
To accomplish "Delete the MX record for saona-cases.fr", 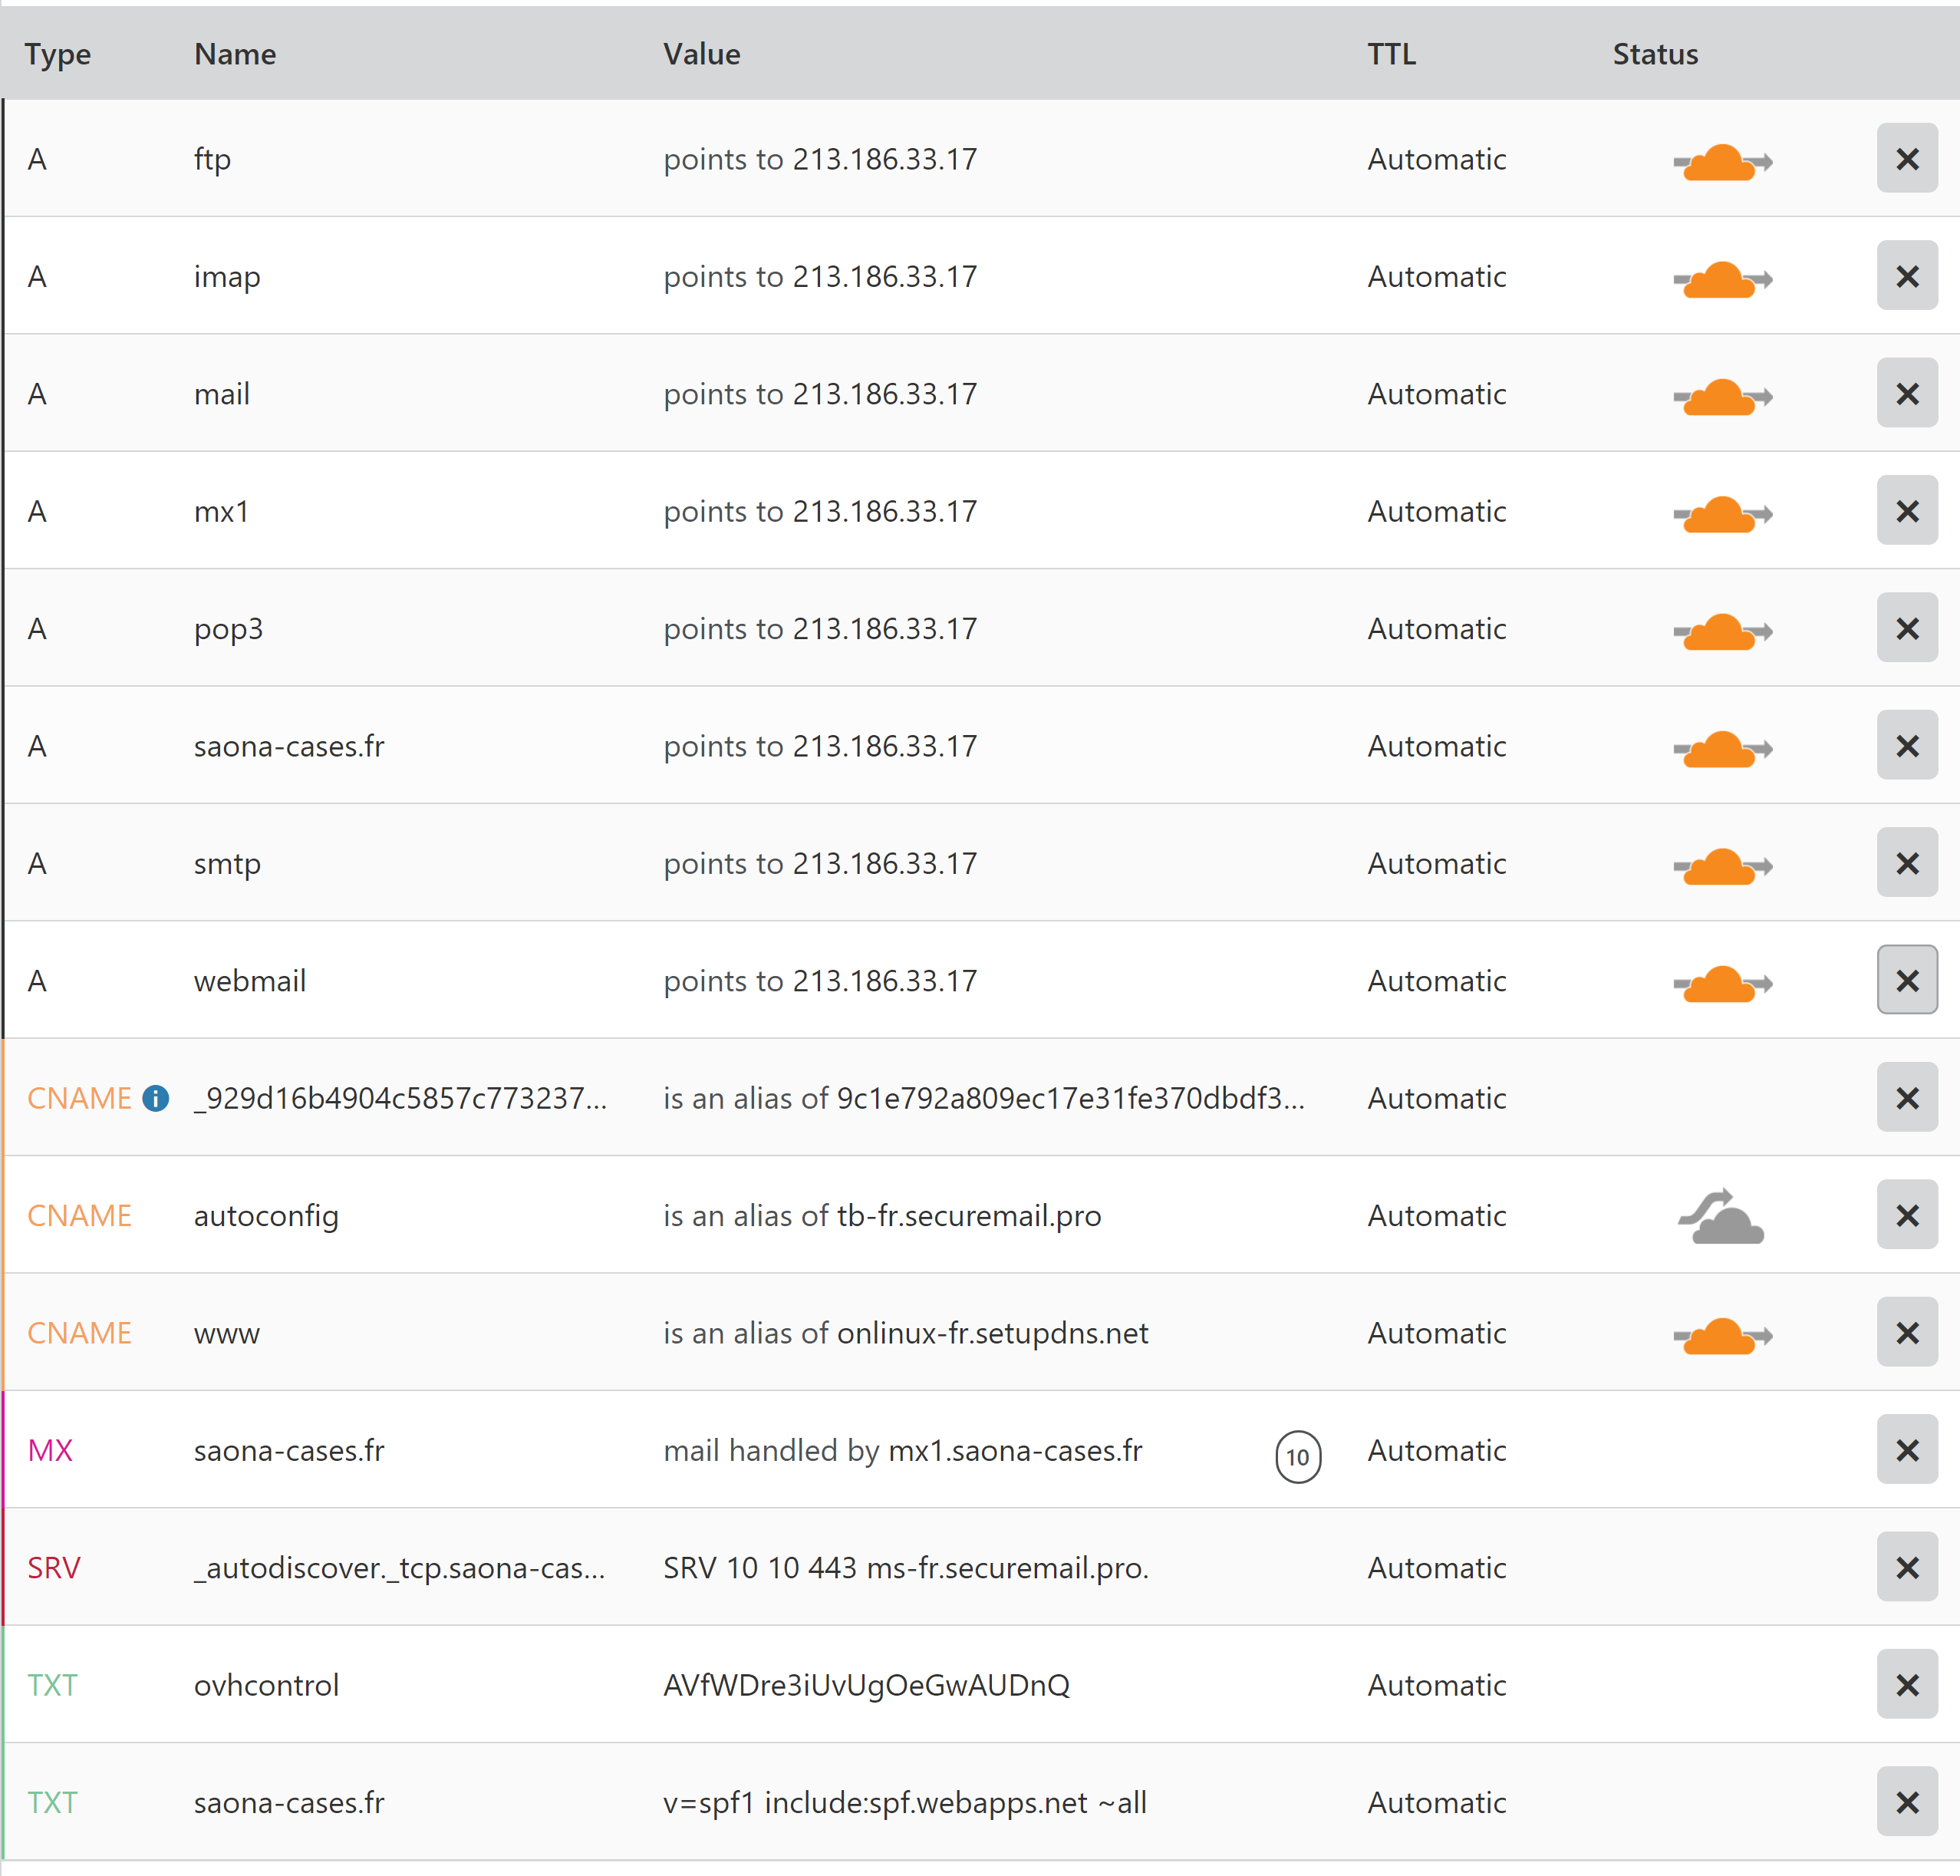I will (1906, 1450).
